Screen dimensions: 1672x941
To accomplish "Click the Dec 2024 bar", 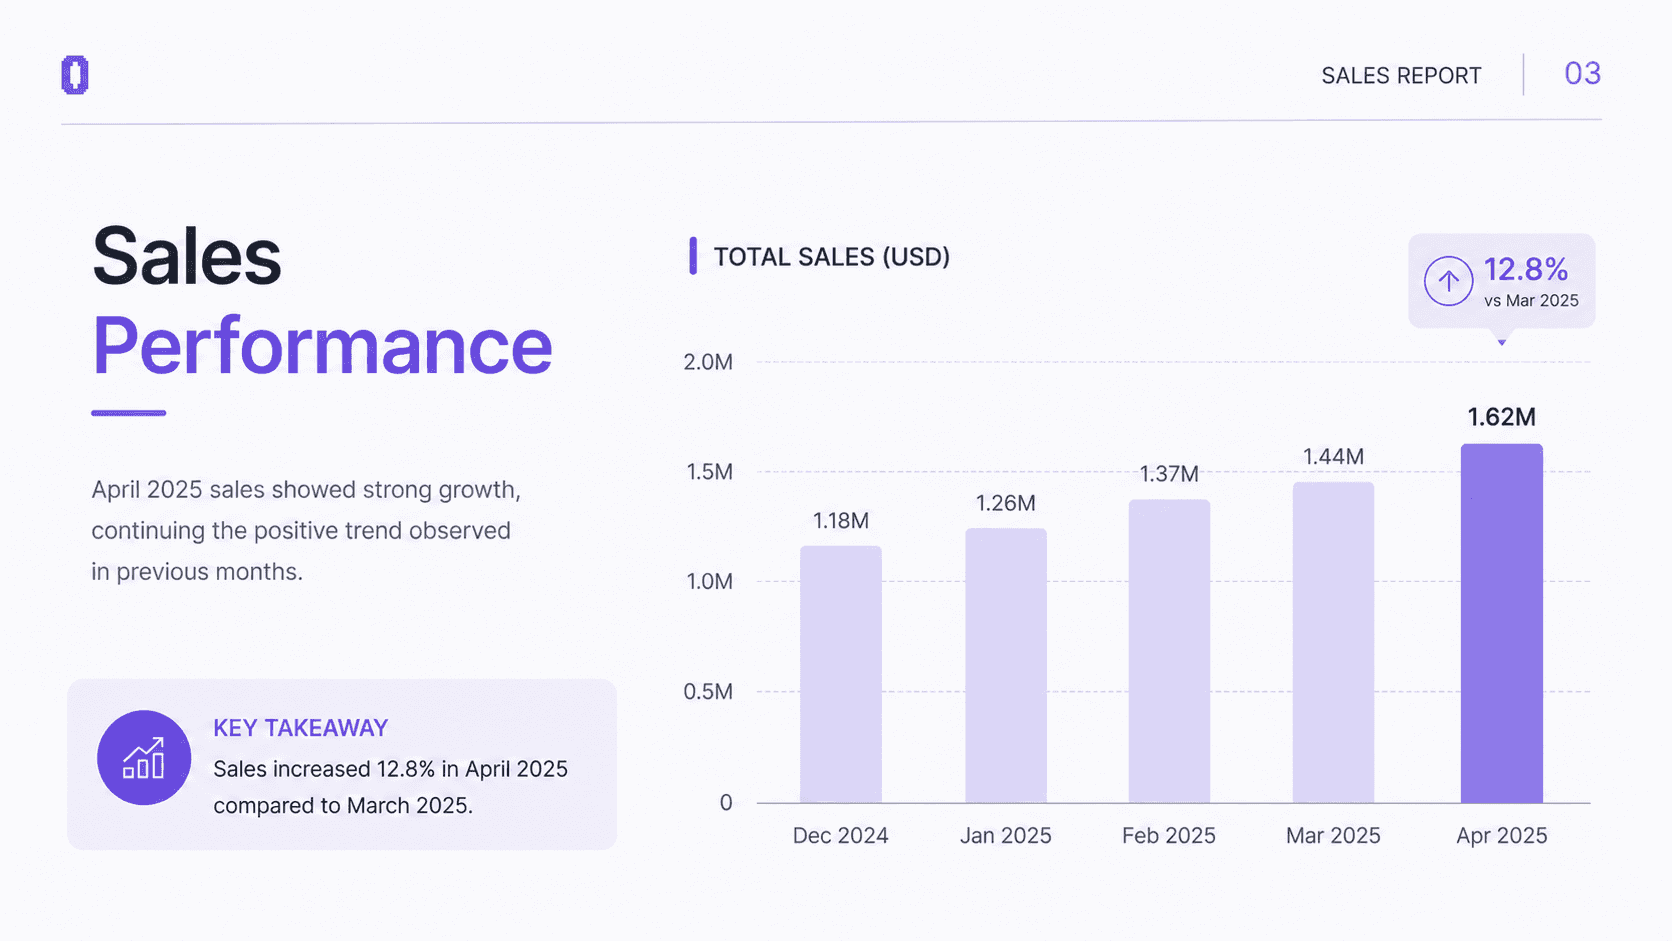I will click(x=841, y=674).
